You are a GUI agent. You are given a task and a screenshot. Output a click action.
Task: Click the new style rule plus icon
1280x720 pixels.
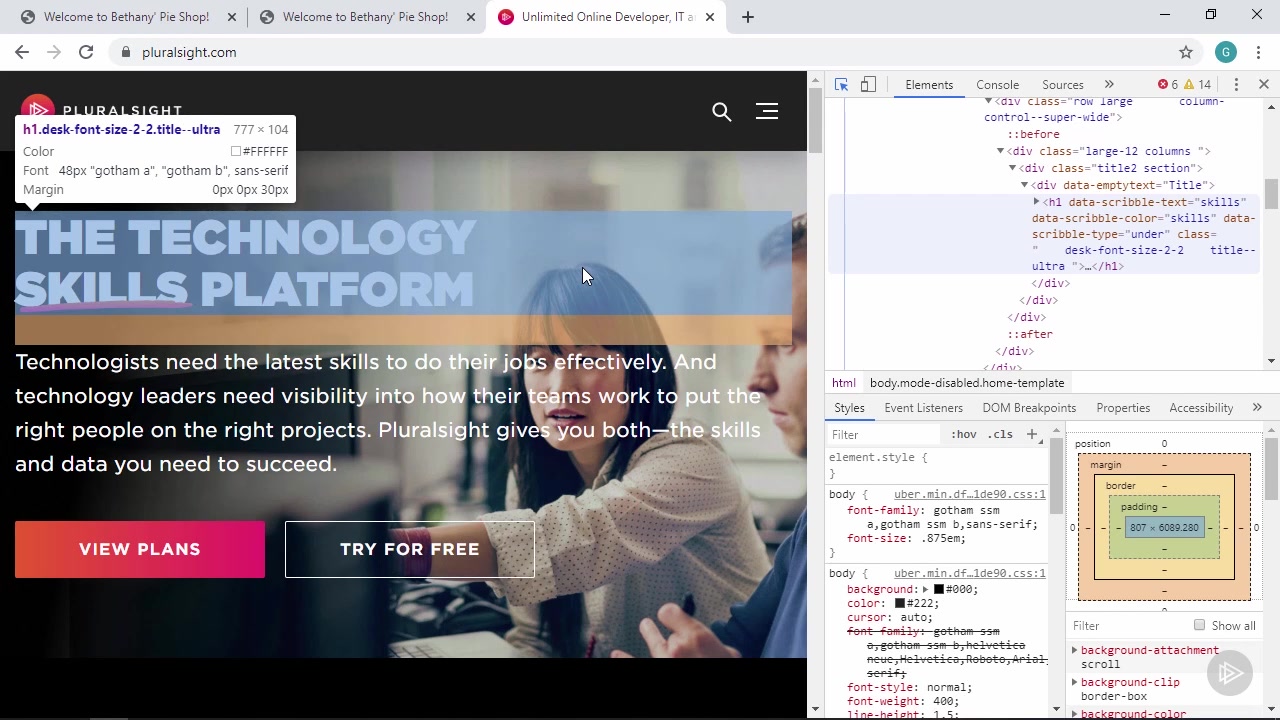click(x=1031, y=435)
